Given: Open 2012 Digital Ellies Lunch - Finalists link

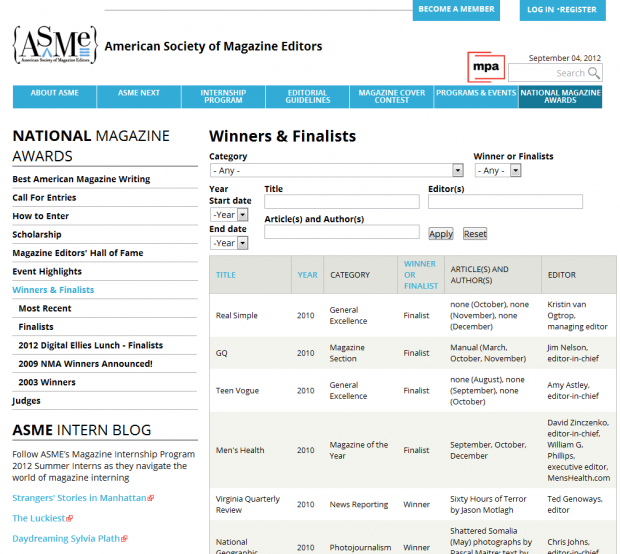Looking at the screenshot, I should (91, 345).
